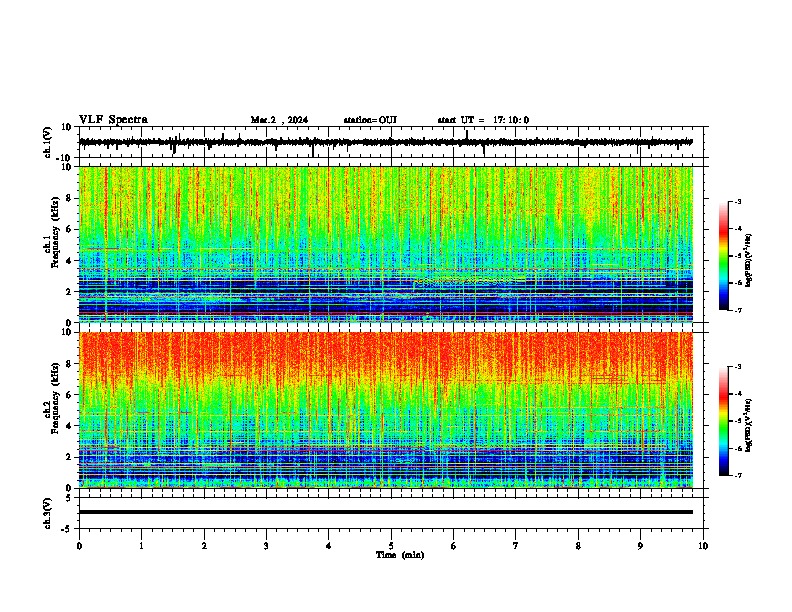Screen dimensions: 792x612
Task: Select the "ch.3(V)" axis label
Action: [48, 513]
